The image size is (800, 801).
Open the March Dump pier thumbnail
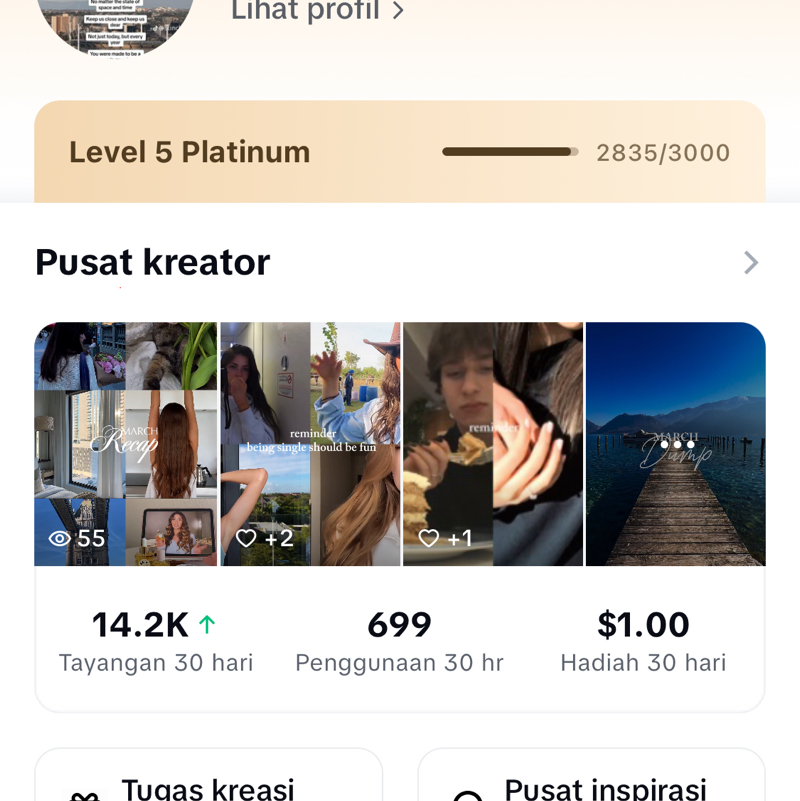tap(676, 480)
